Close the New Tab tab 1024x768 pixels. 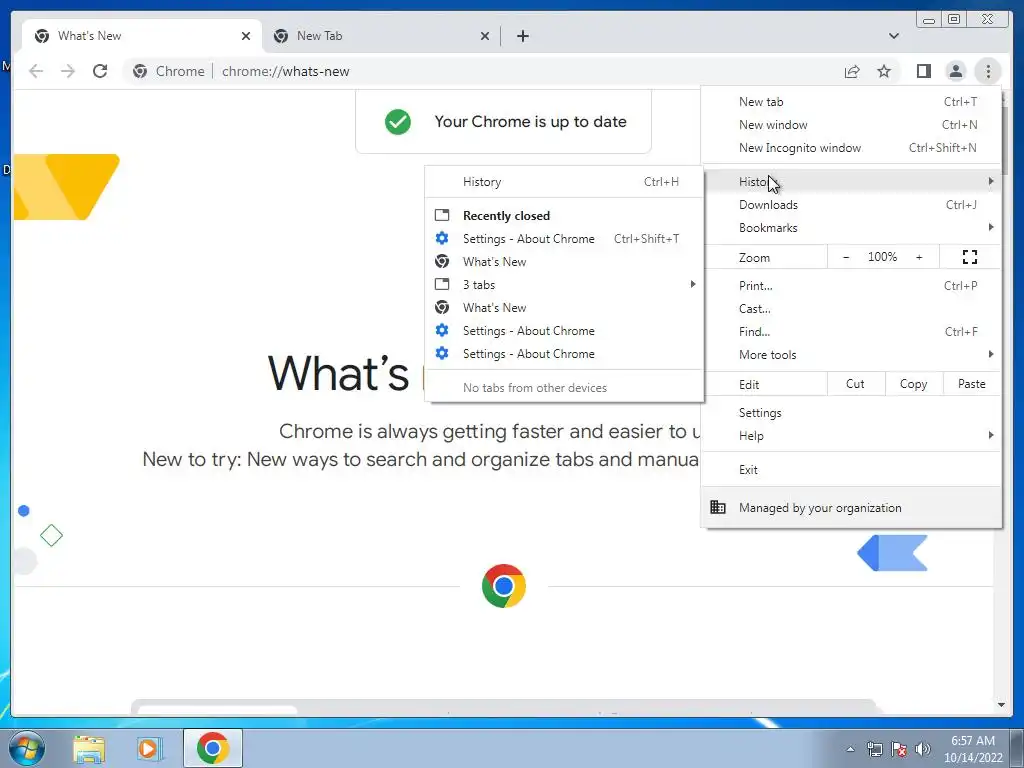pos(485,36)
